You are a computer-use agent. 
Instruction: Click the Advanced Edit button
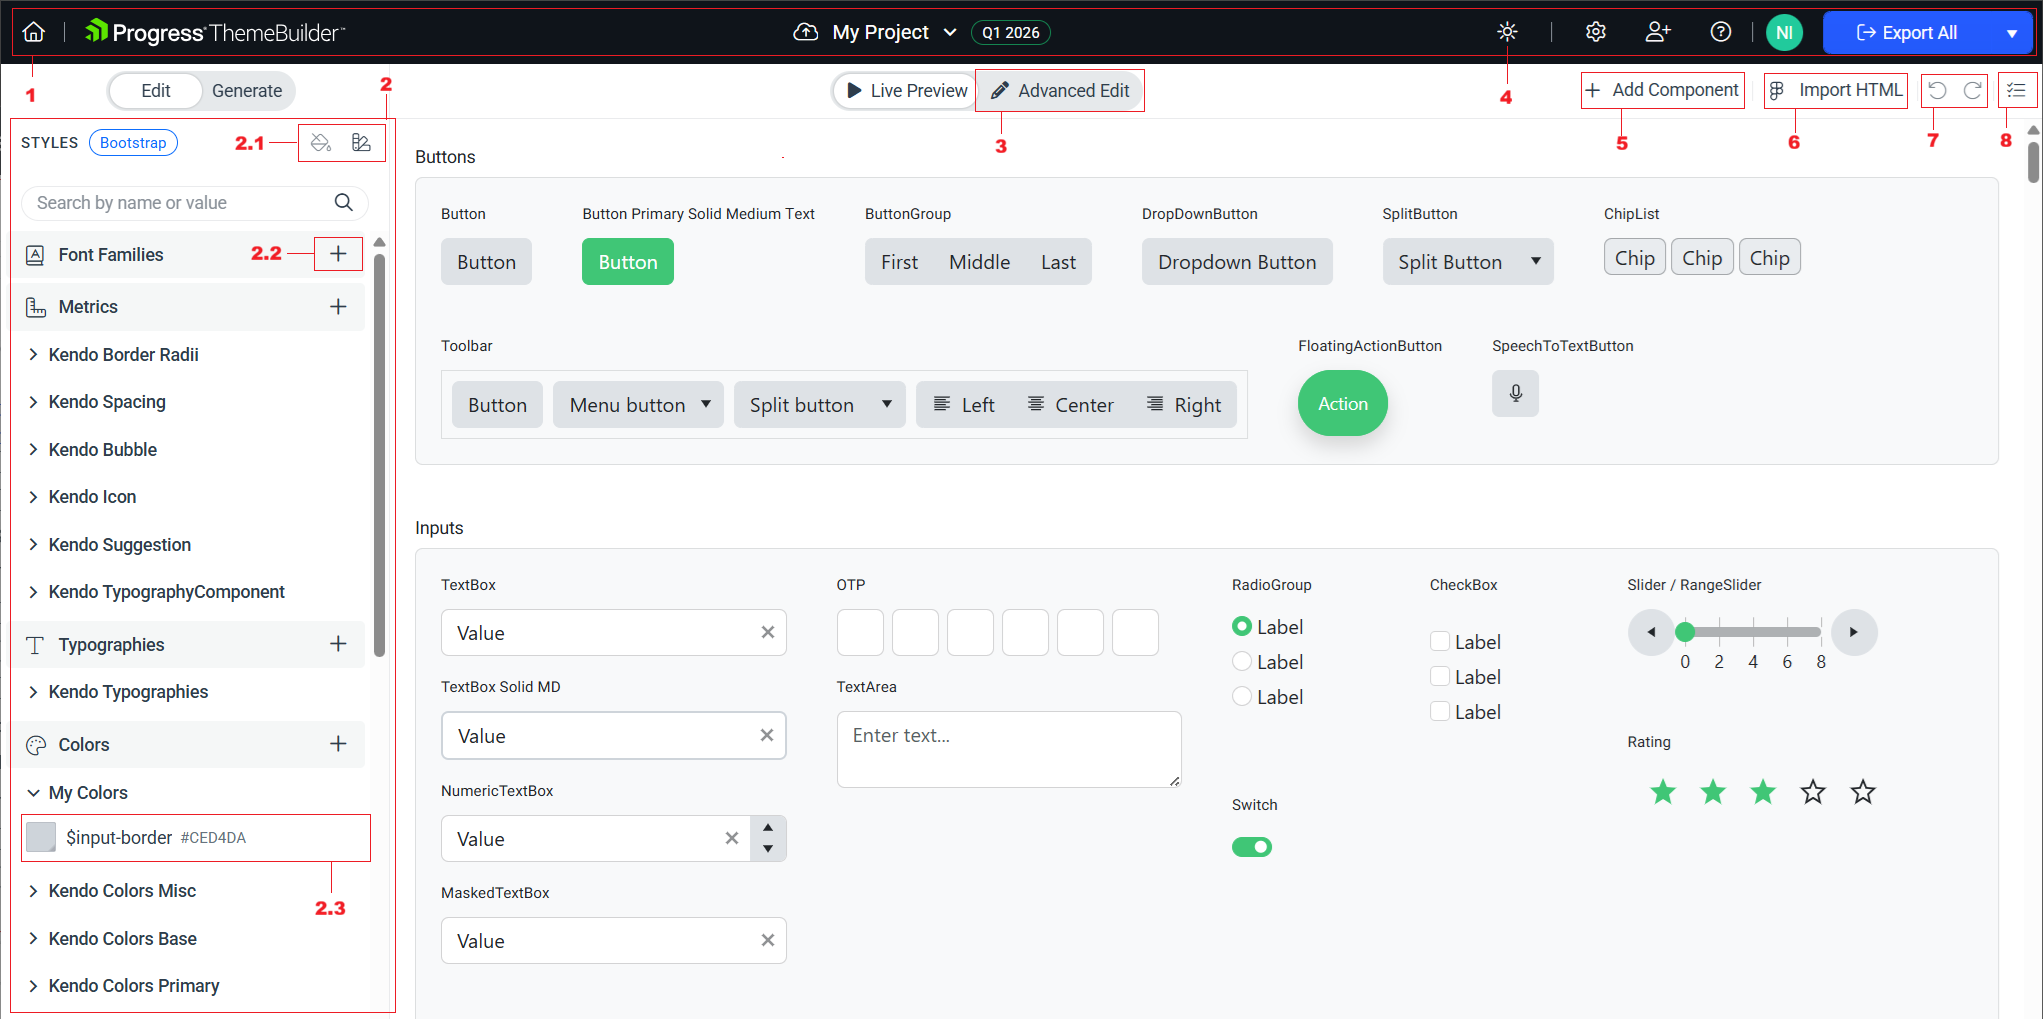tap(1059, 90)
